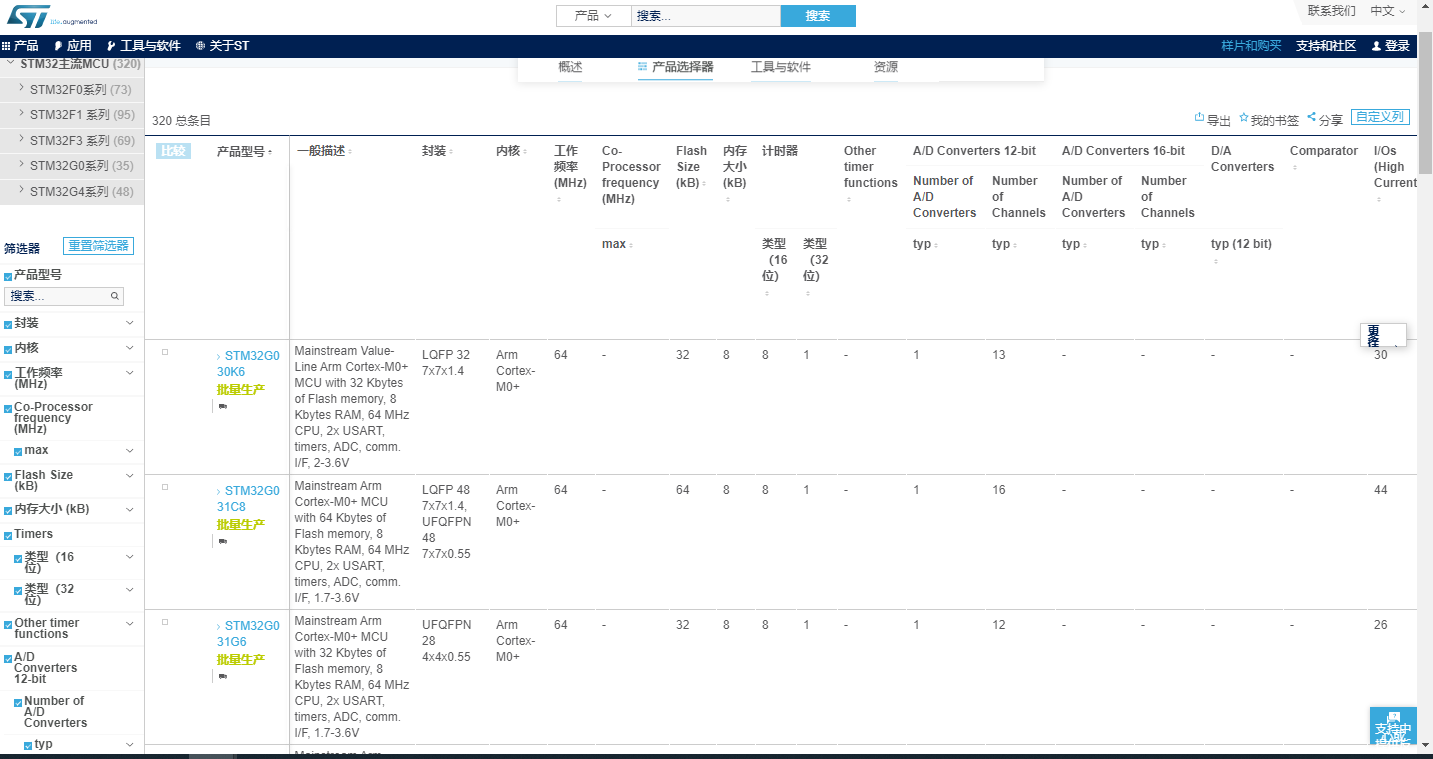
Task: Click the truck icon under STM32G030K6
Action: 222,407
